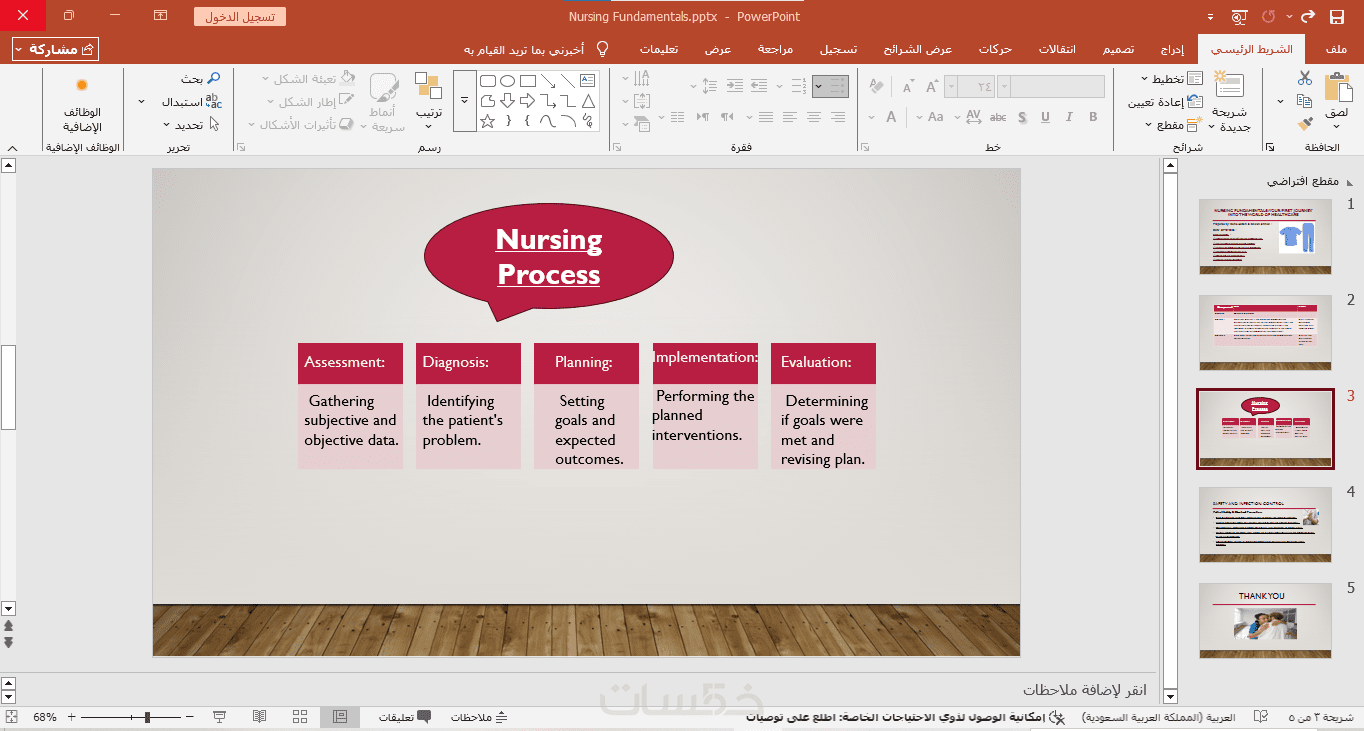
Task: Choose the five-point star shape
Action: (488, 121)
